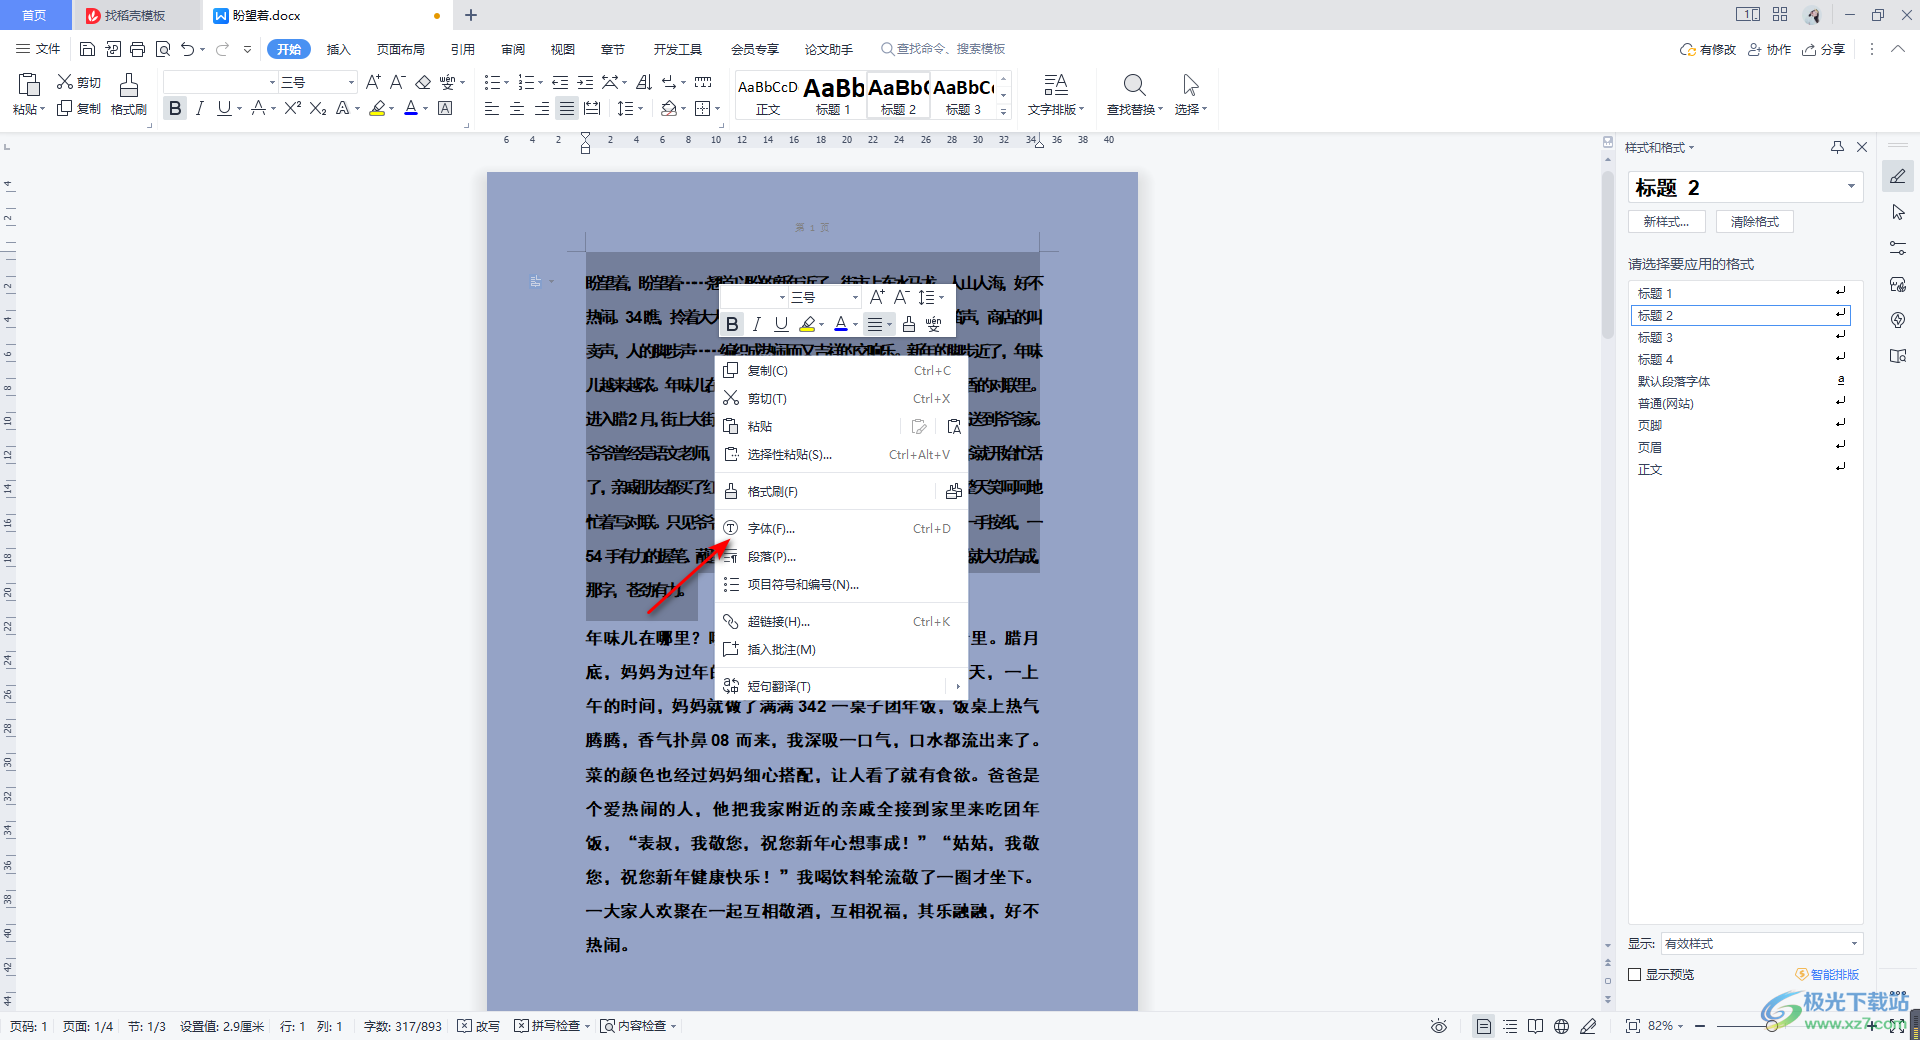Click the 新样式... button

tap(1666, 221)
